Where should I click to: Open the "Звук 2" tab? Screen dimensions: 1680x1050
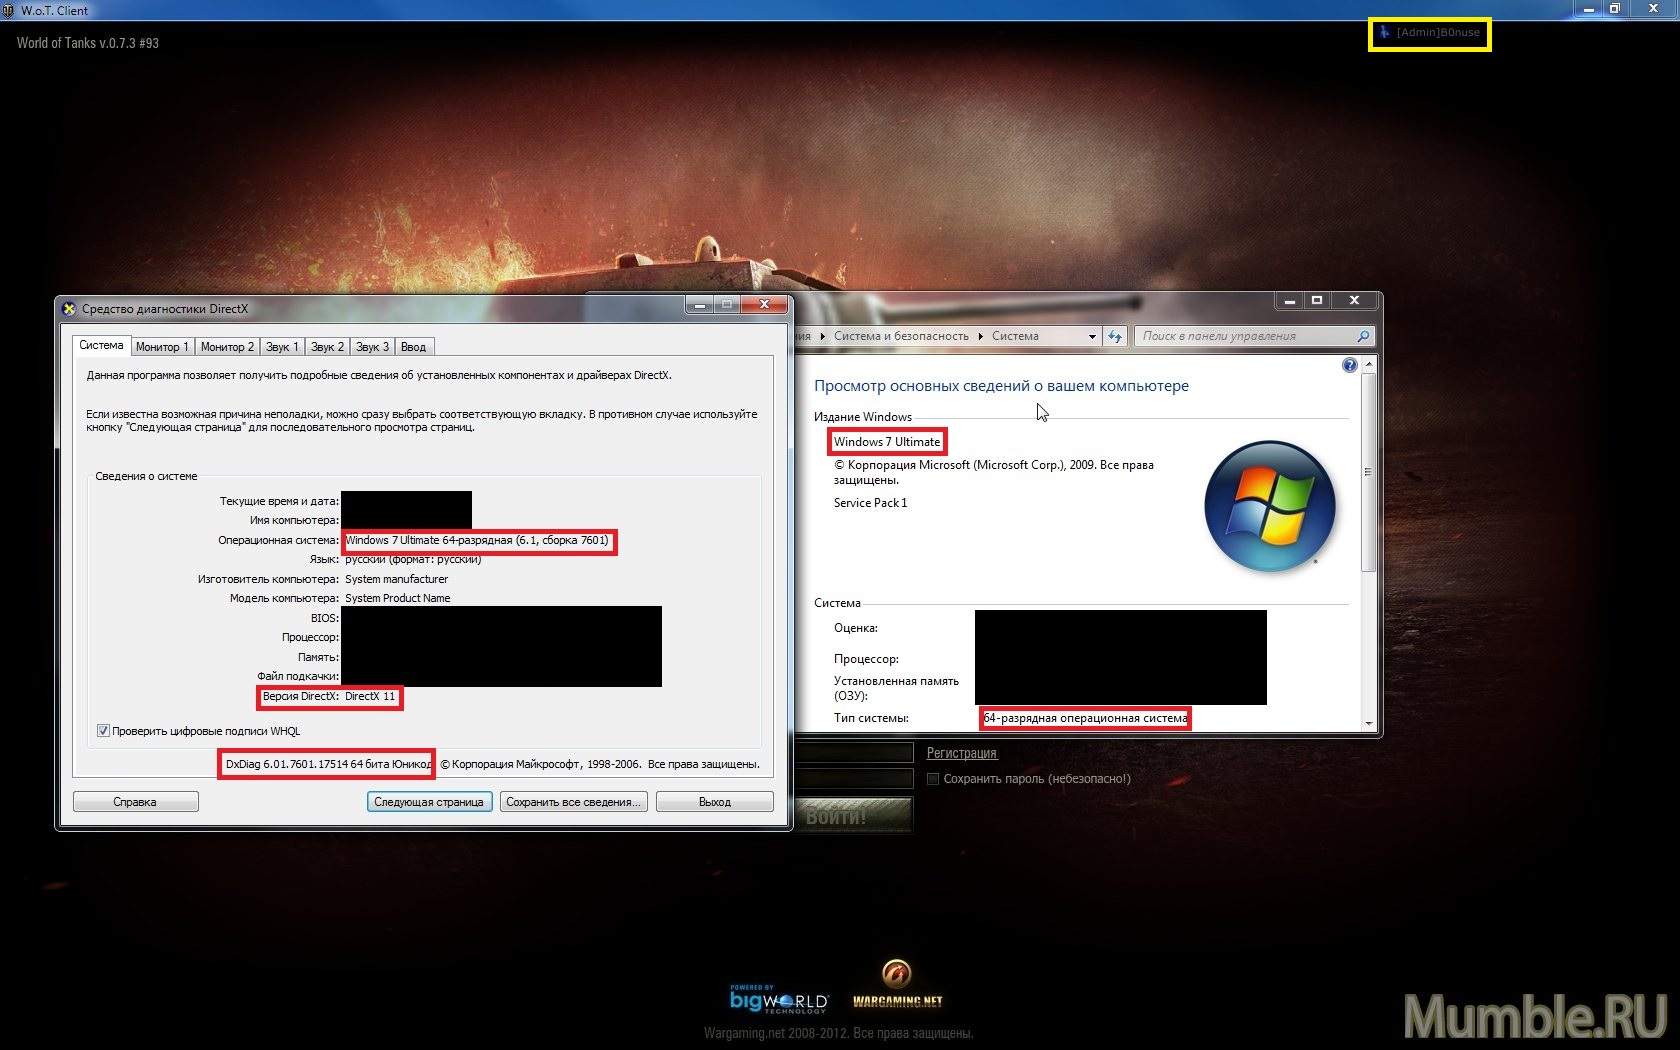327,347
